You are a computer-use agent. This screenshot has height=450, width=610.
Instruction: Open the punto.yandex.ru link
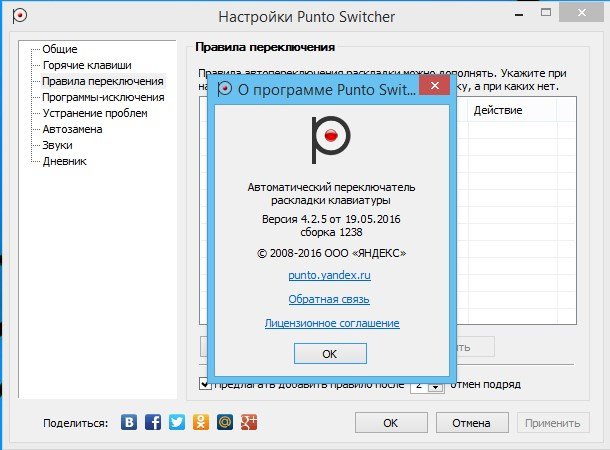click(330, 275)
